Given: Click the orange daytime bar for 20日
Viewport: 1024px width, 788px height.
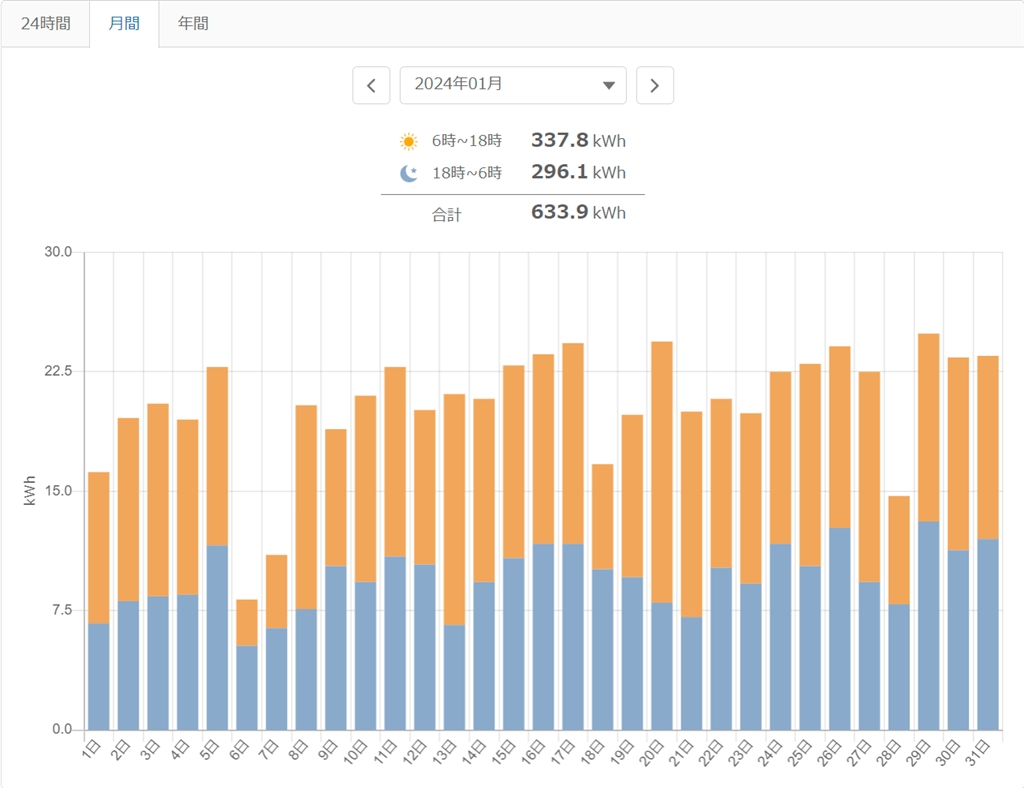Looking at the screenshot, I should 661,470.
